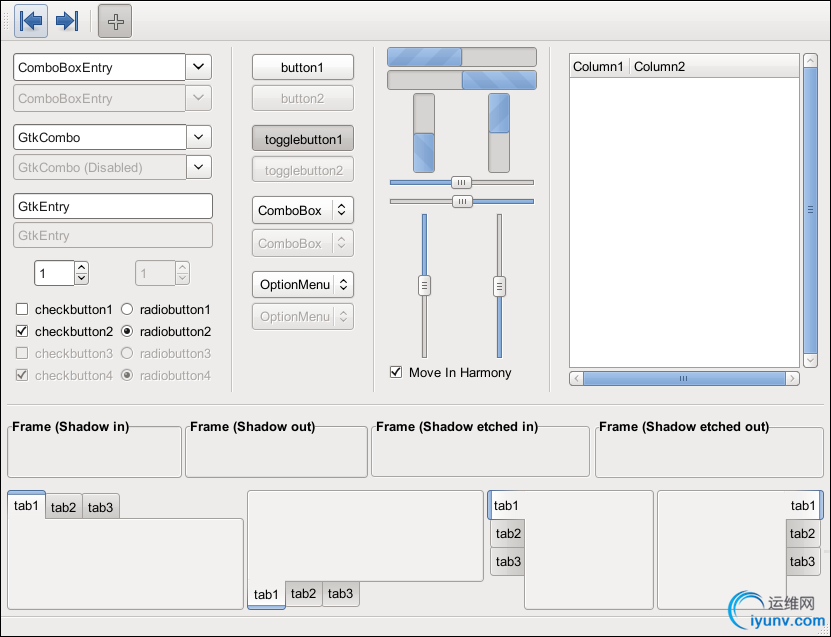Uncheck checkbutton2 checkbox

22,331
